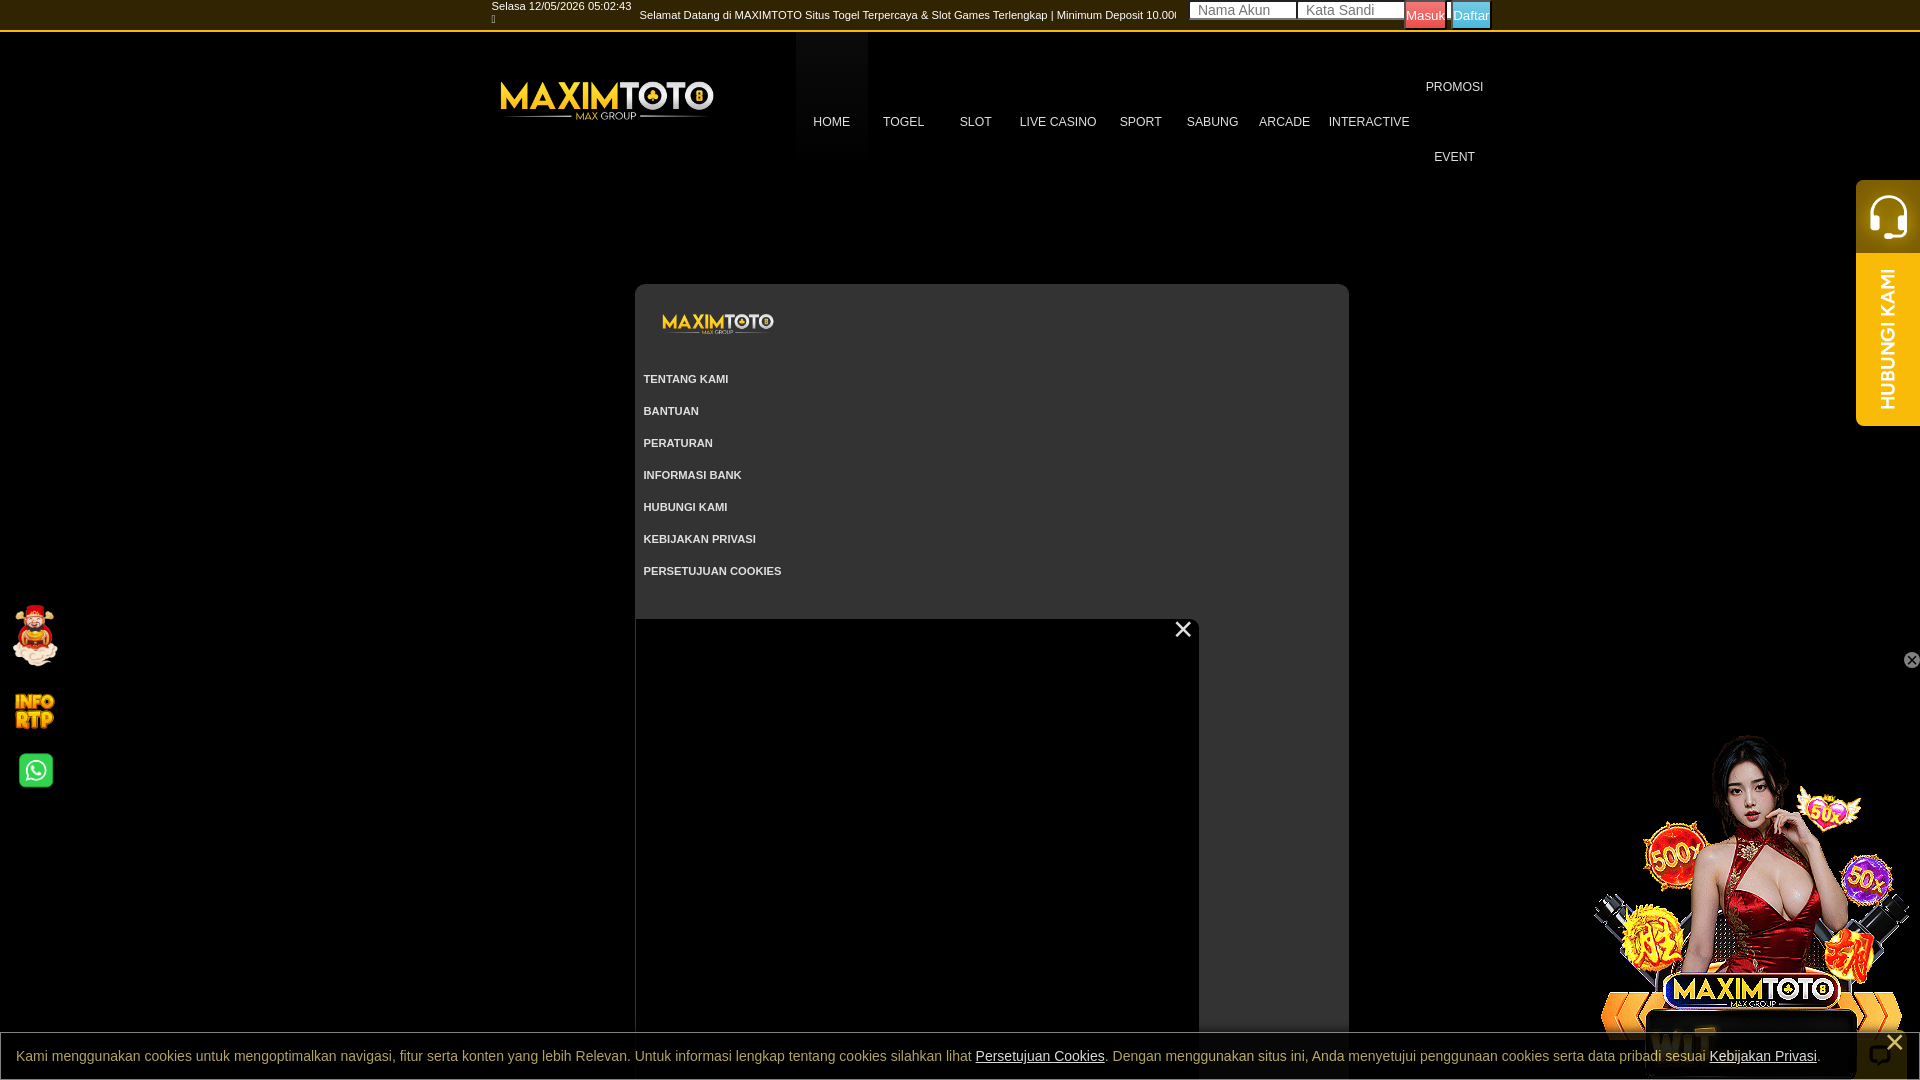
Task: Open the PERATURAN link
Action: click(678, 443)
